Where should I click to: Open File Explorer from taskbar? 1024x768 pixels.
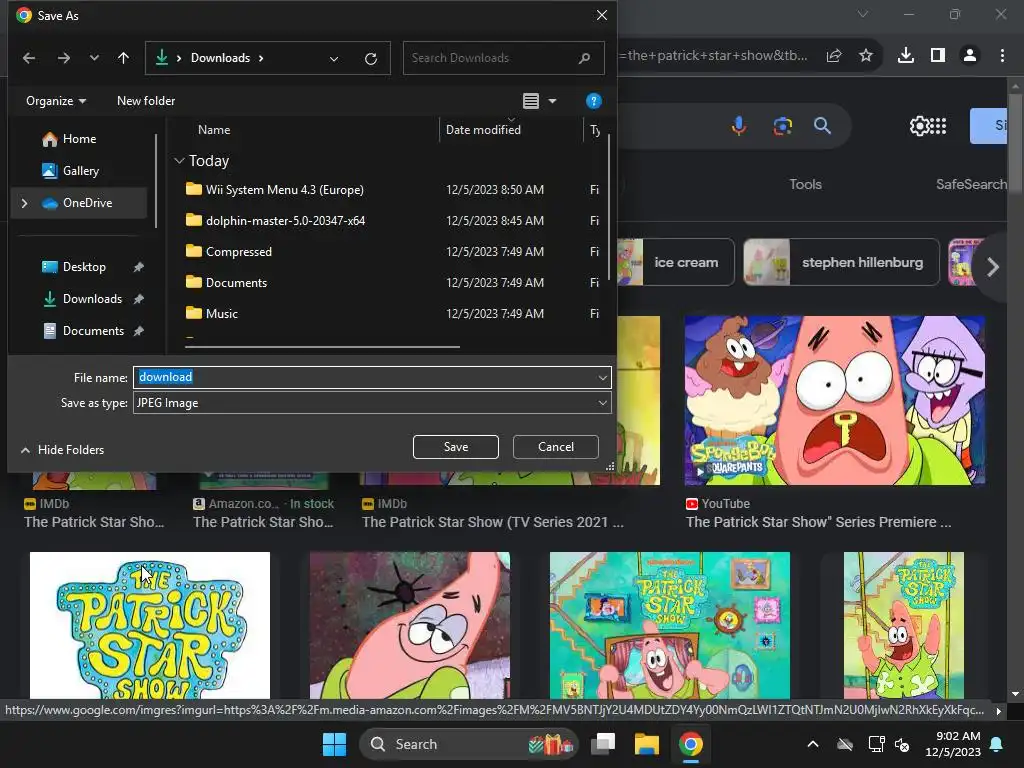coord(647,744)
